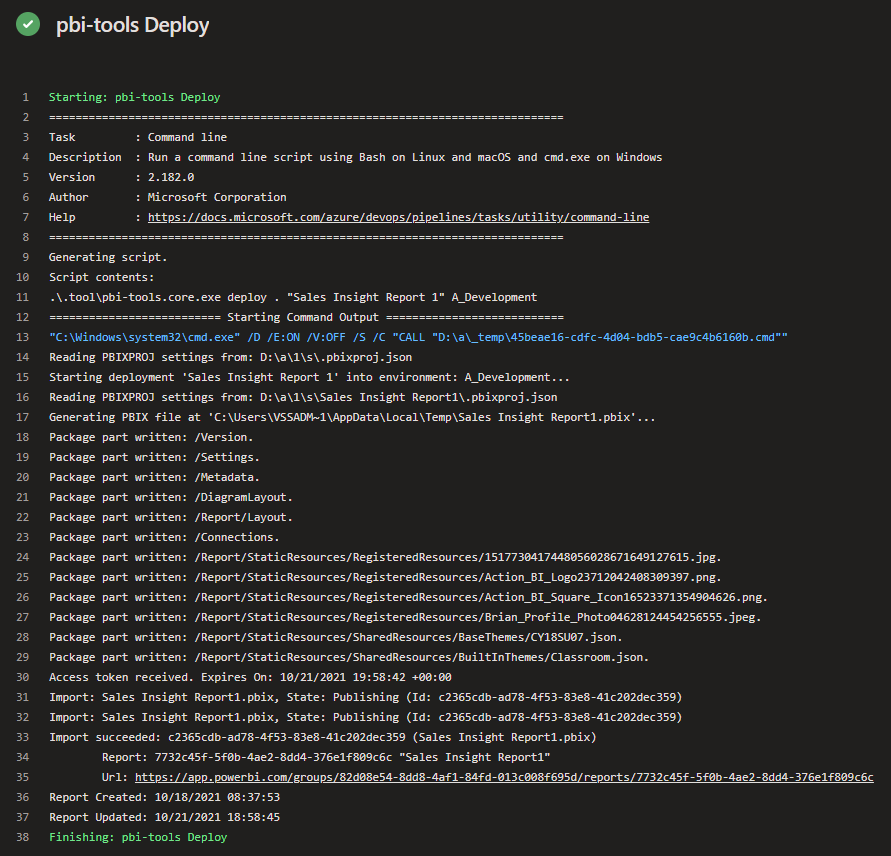Viewport: 891px width, 856px height.
Task: Click the Action_BI_Logo png package line
Action: pos(385,577)
